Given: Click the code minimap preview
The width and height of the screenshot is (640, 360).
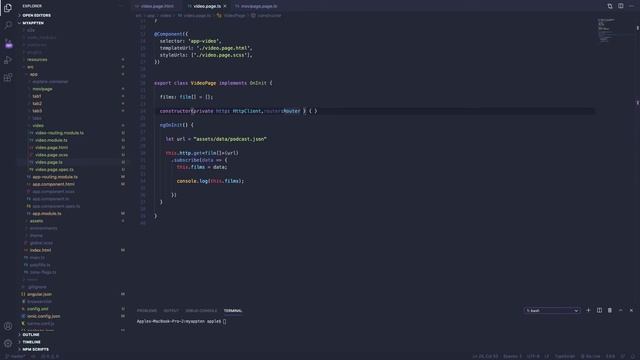Looking at the screenshot, I should tap(606, 31).
